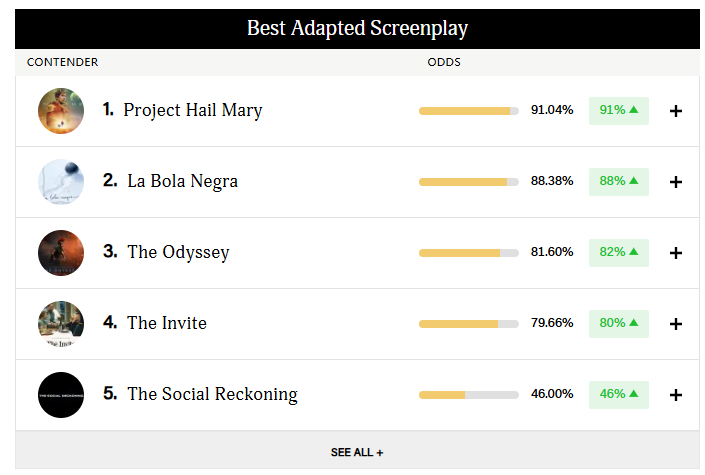Open La Bola Negra poster image
705x475 pixels.
click(61, 182)
